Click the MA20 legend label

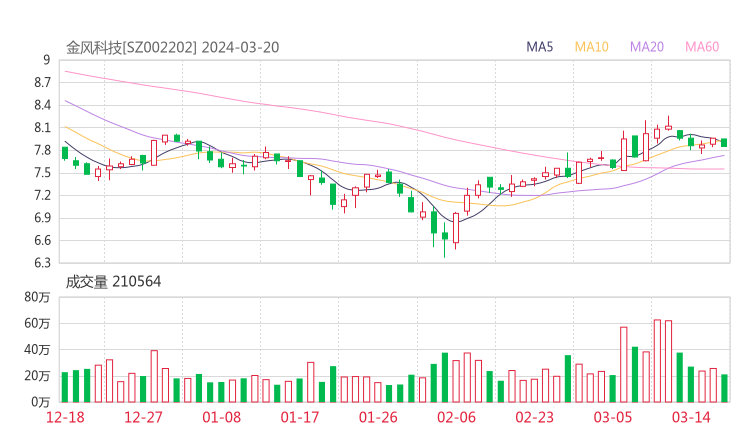click(x=647, y=47)
